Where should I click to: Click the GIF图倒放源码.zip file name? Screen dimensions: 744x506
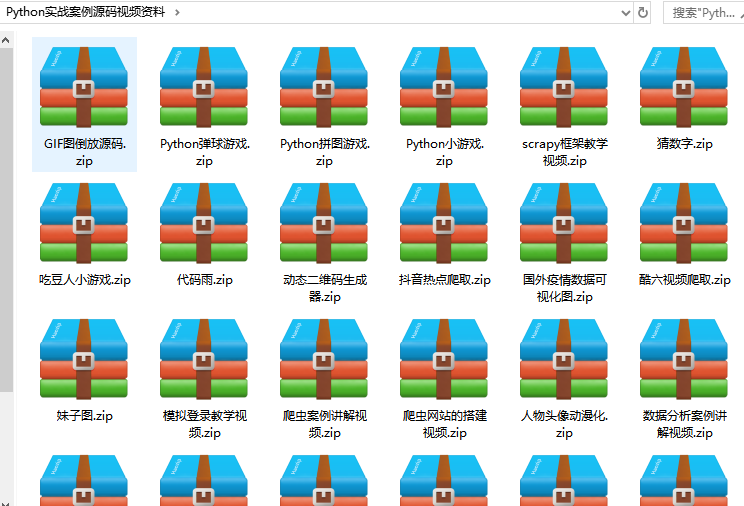click(85, 152)
